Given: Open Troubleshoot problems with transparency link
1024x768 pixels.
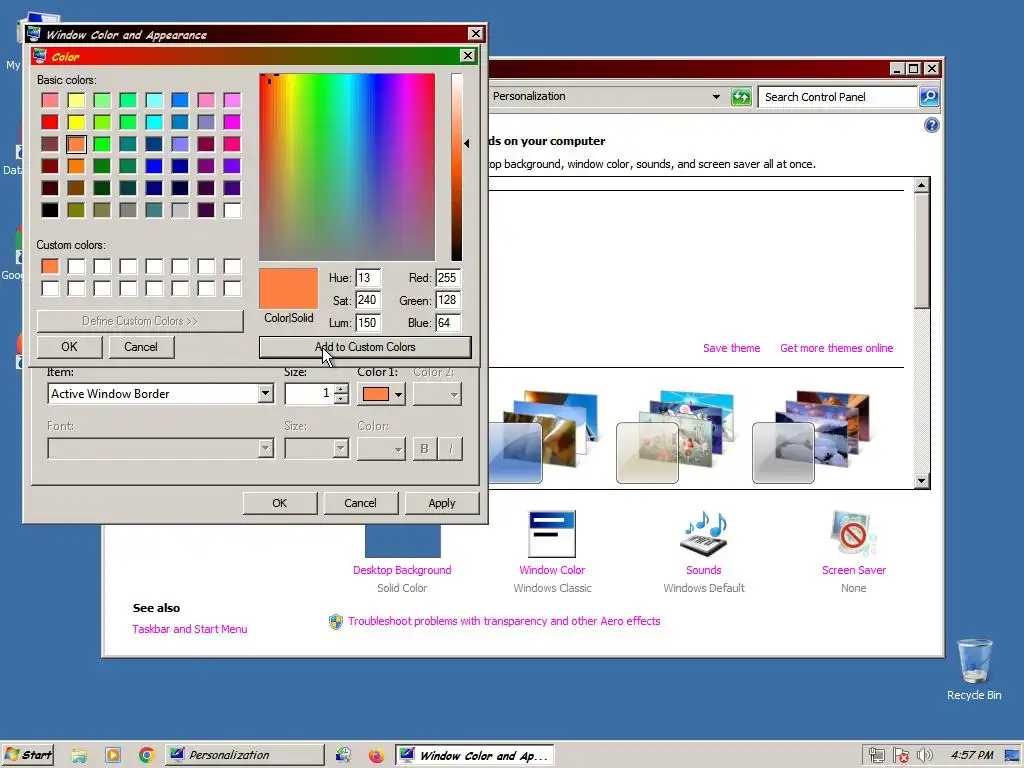Looking at the screenshot, I should pyautogui.click(x=504, y=621).
